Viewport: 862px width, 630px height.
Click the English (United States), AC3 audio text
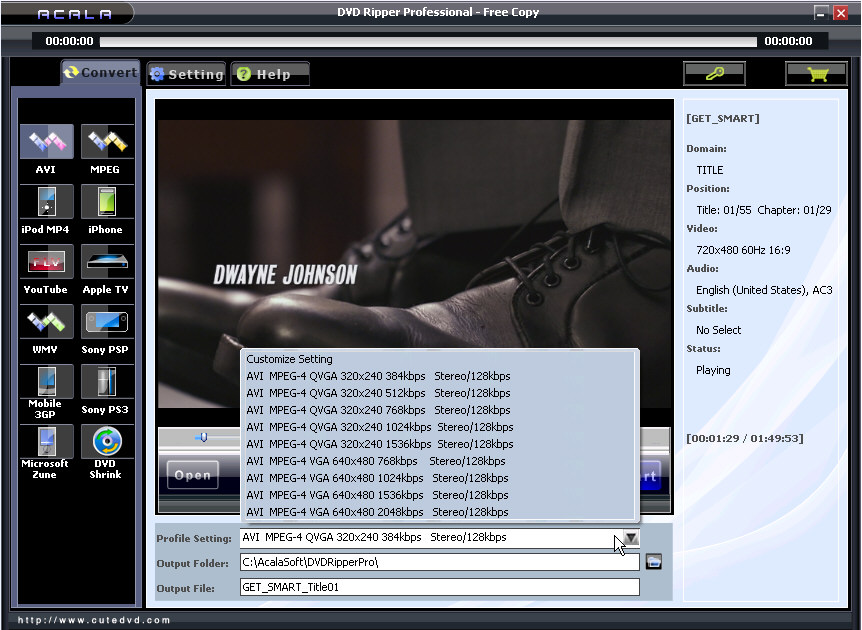click(x=764, y=290)
